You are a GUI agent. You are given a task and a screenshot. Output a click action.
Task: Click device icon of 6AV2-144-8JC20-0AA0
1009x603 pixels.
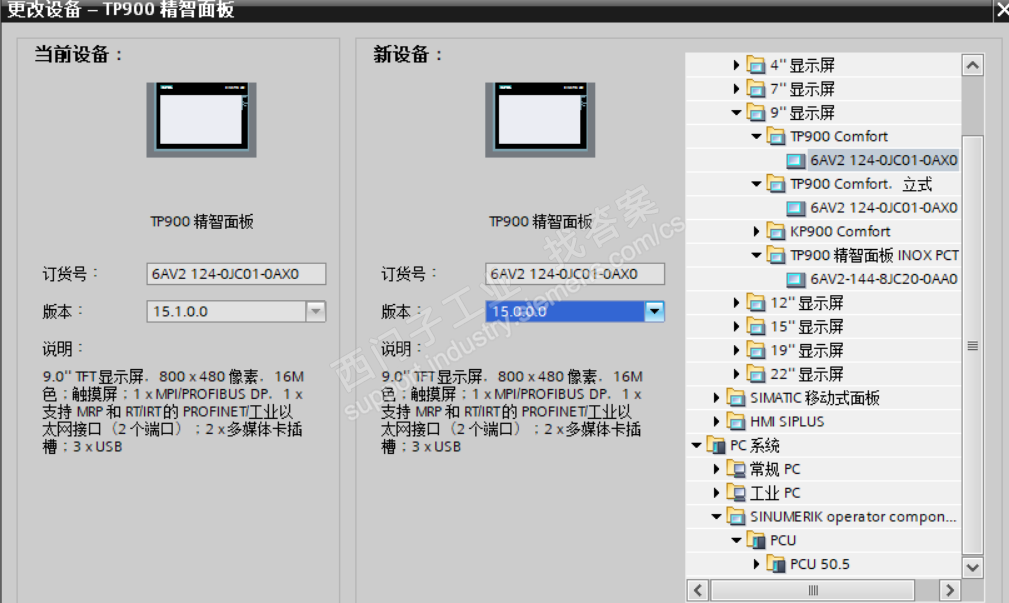click(x=795, y=279)
